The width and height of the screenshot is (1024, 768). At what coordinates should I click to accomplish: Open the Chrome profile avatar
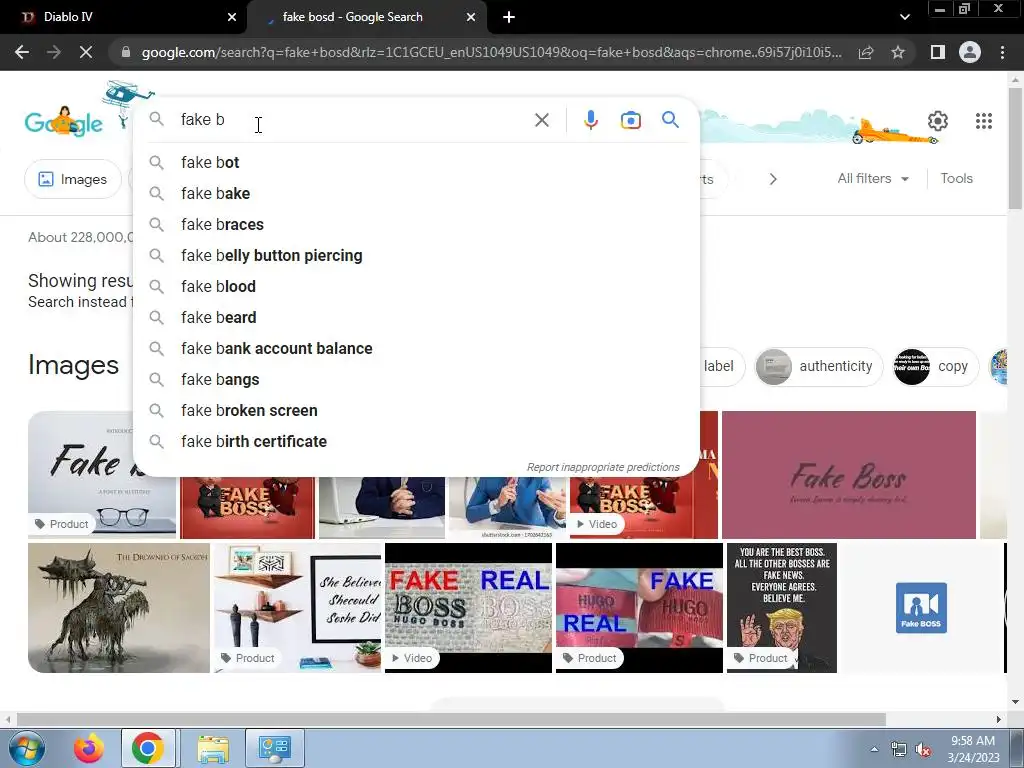pos(970,52)
